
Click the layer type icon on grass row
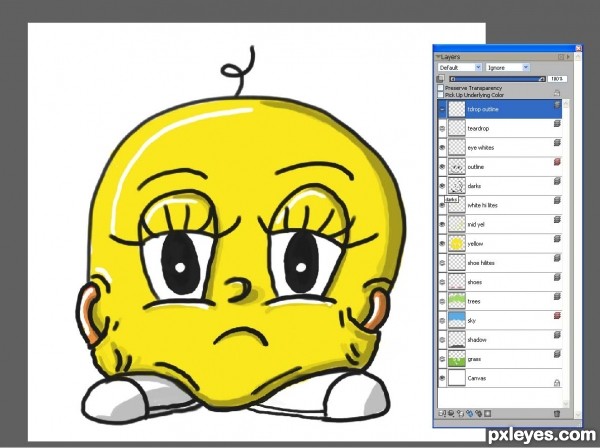point(557,354)
